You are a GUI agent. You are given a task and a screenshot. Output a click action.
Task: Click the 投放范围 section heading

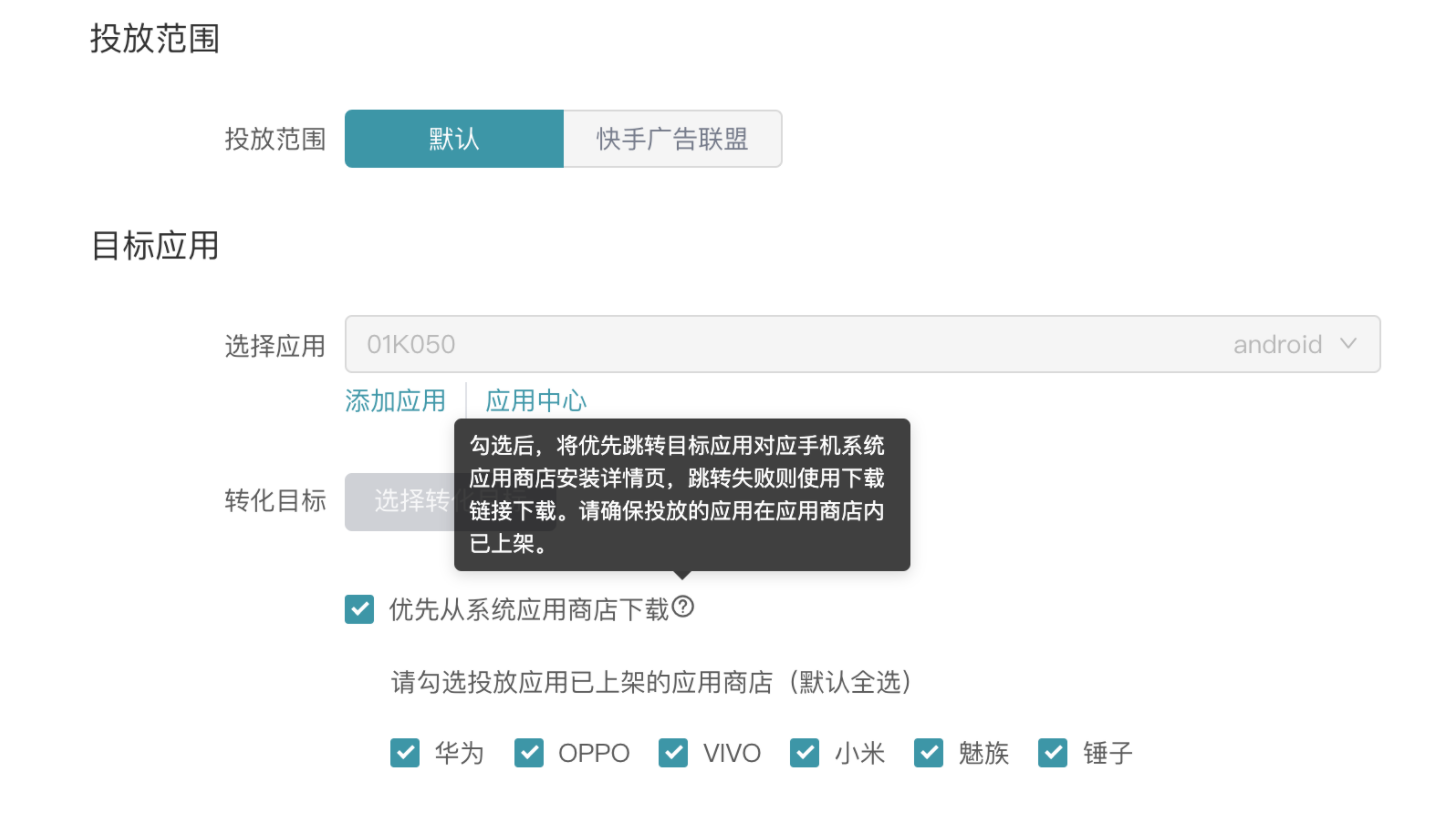pos(153,39)
